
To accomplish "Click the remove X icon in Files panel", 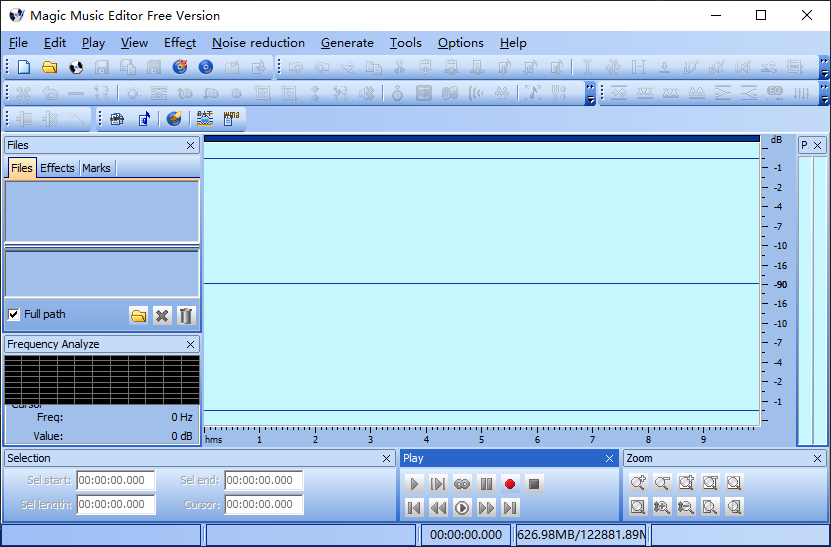I will 162,315.
